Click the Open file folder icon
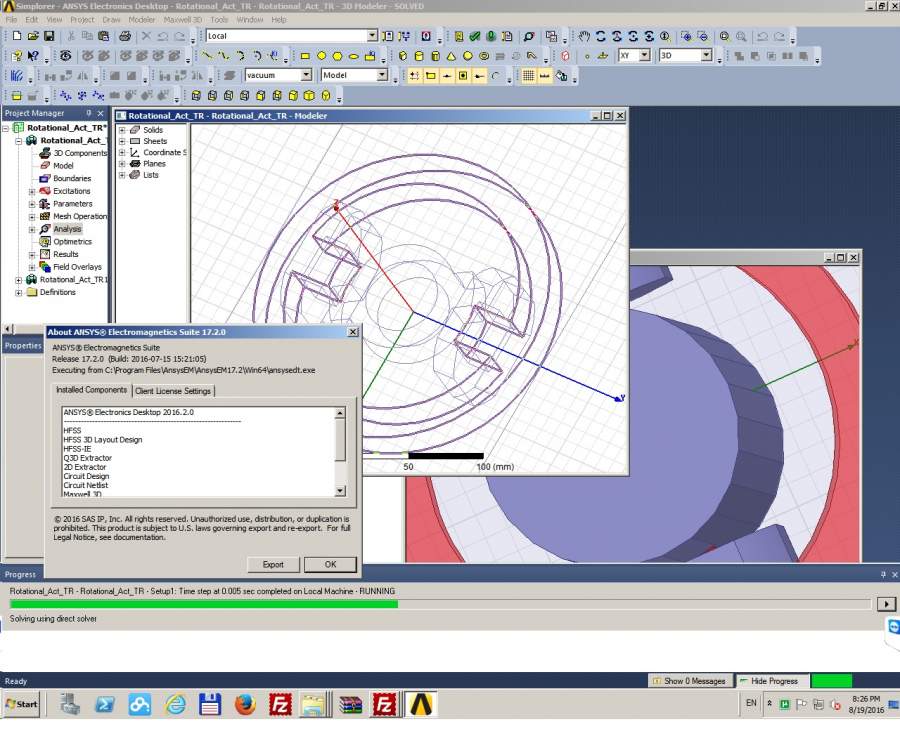 [32, 36]
